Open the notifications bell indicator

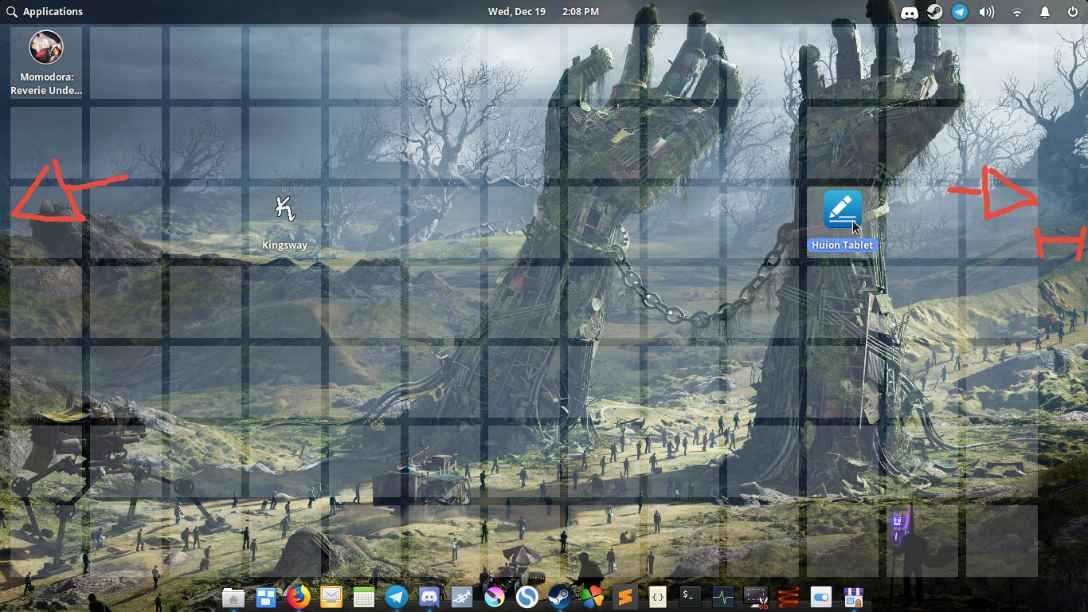(x=1044, y=12)
